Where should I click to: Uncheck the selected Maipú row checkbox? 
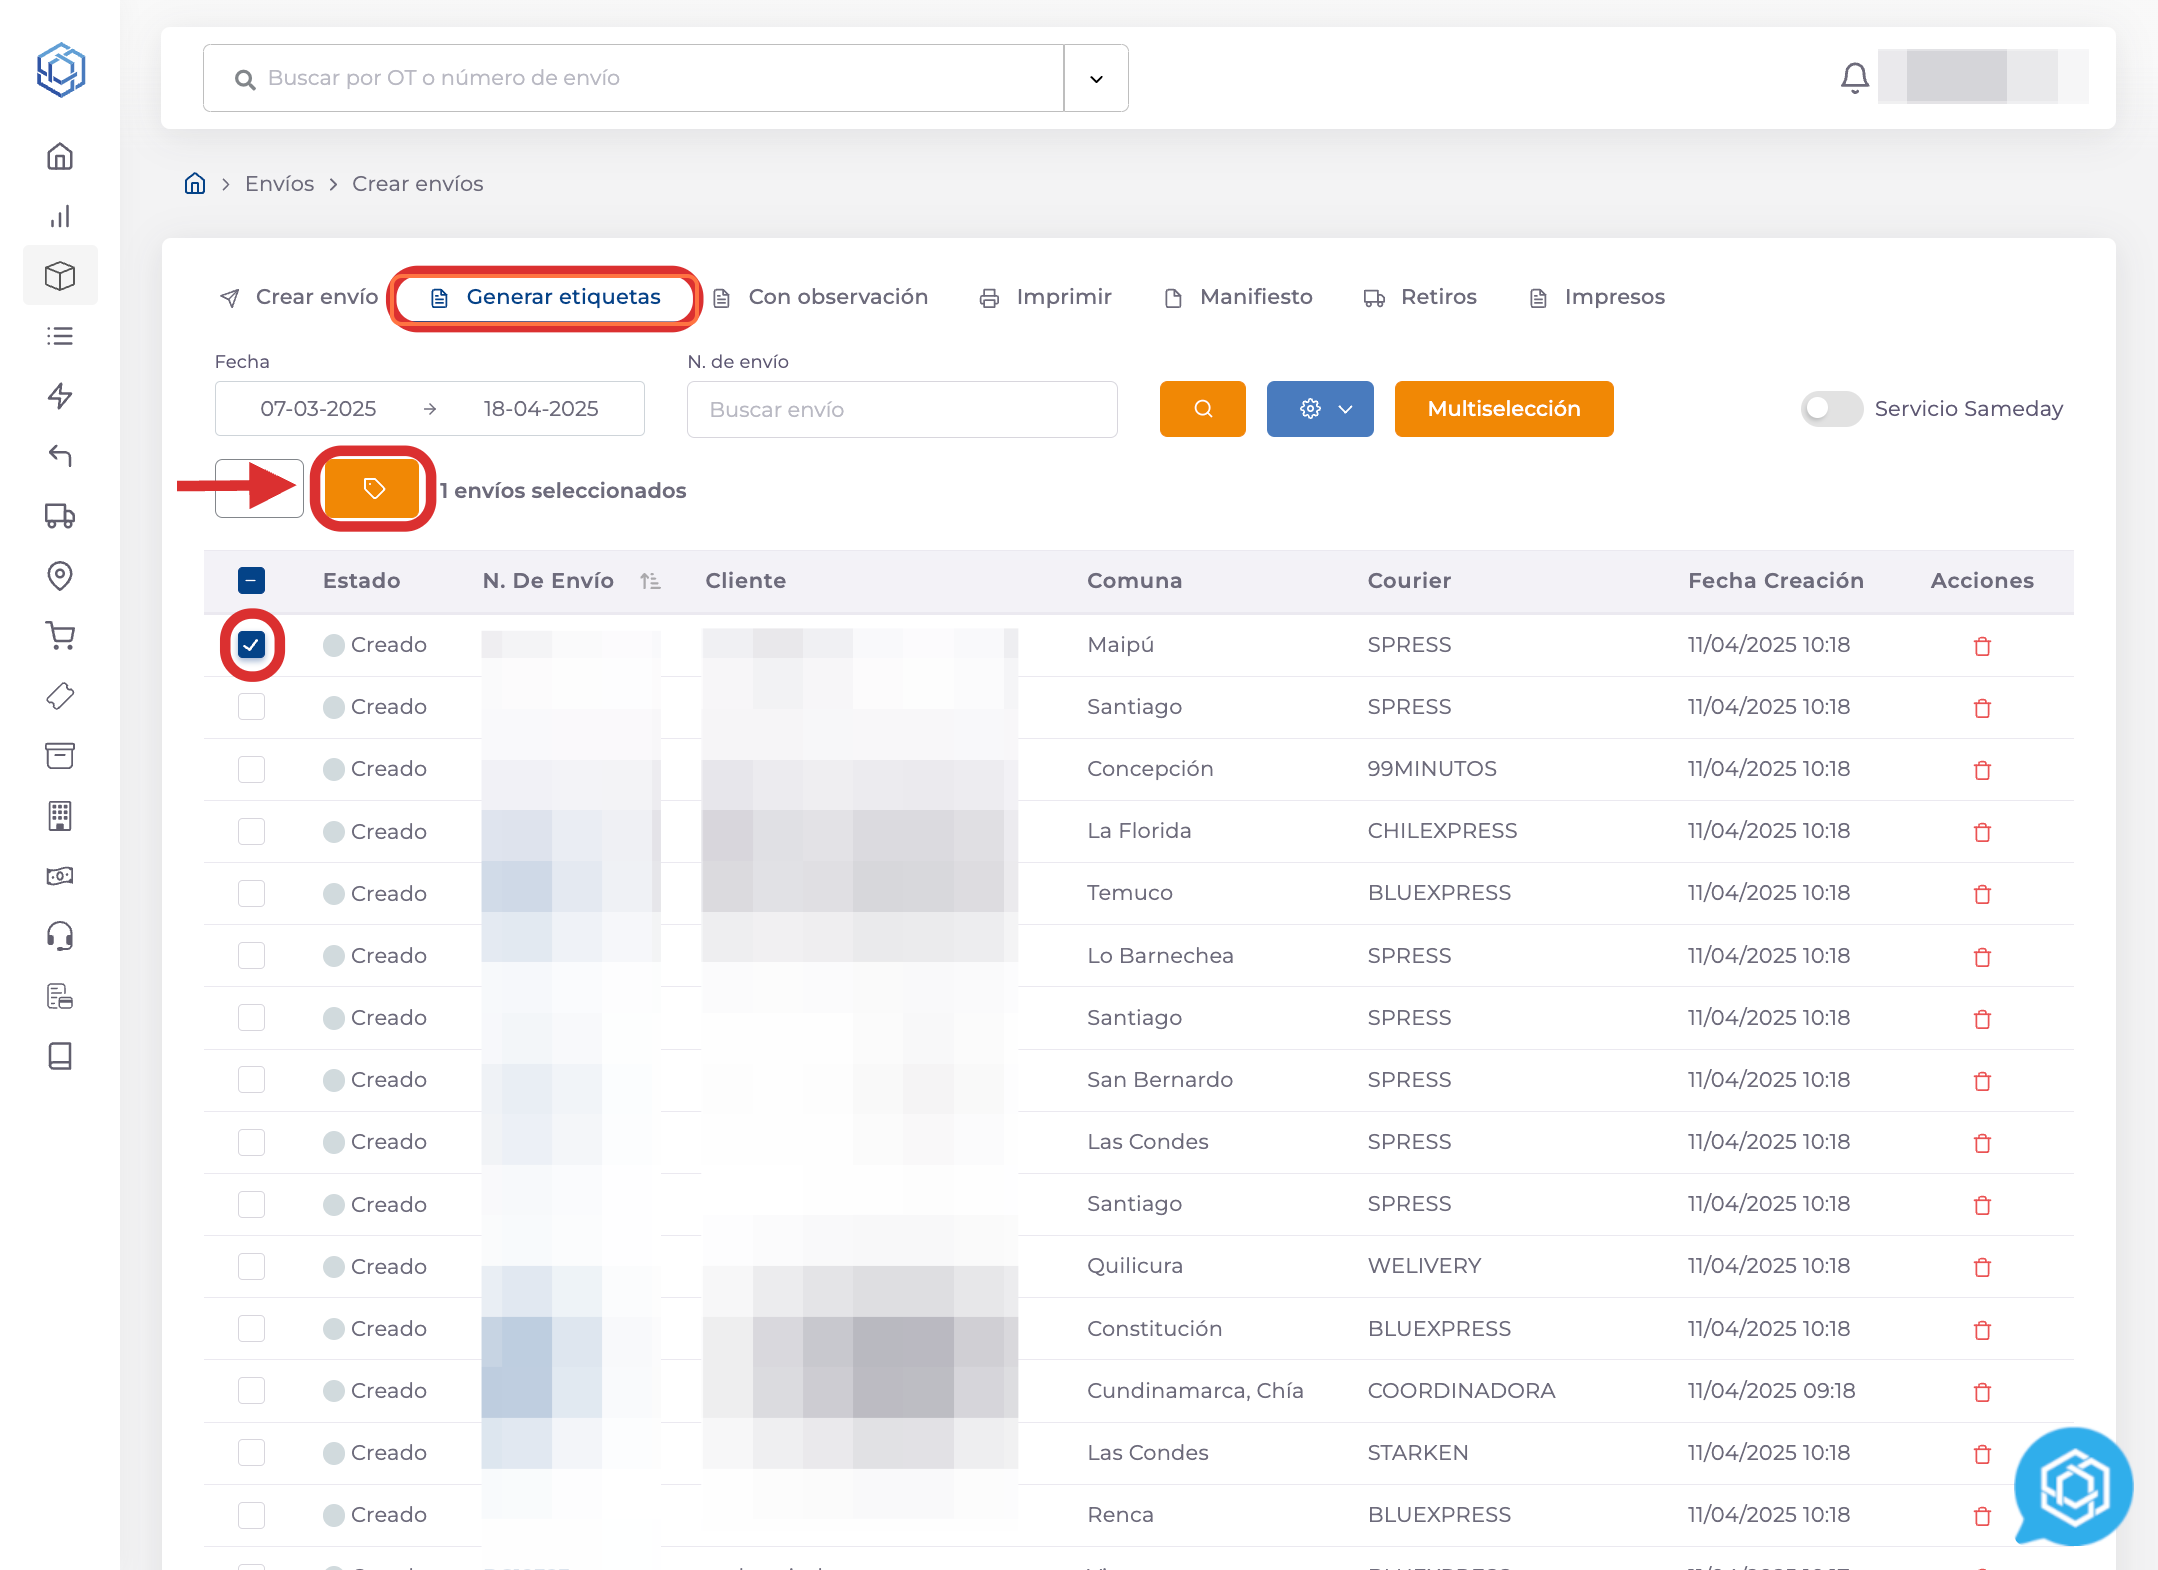(x=251, y=645)
